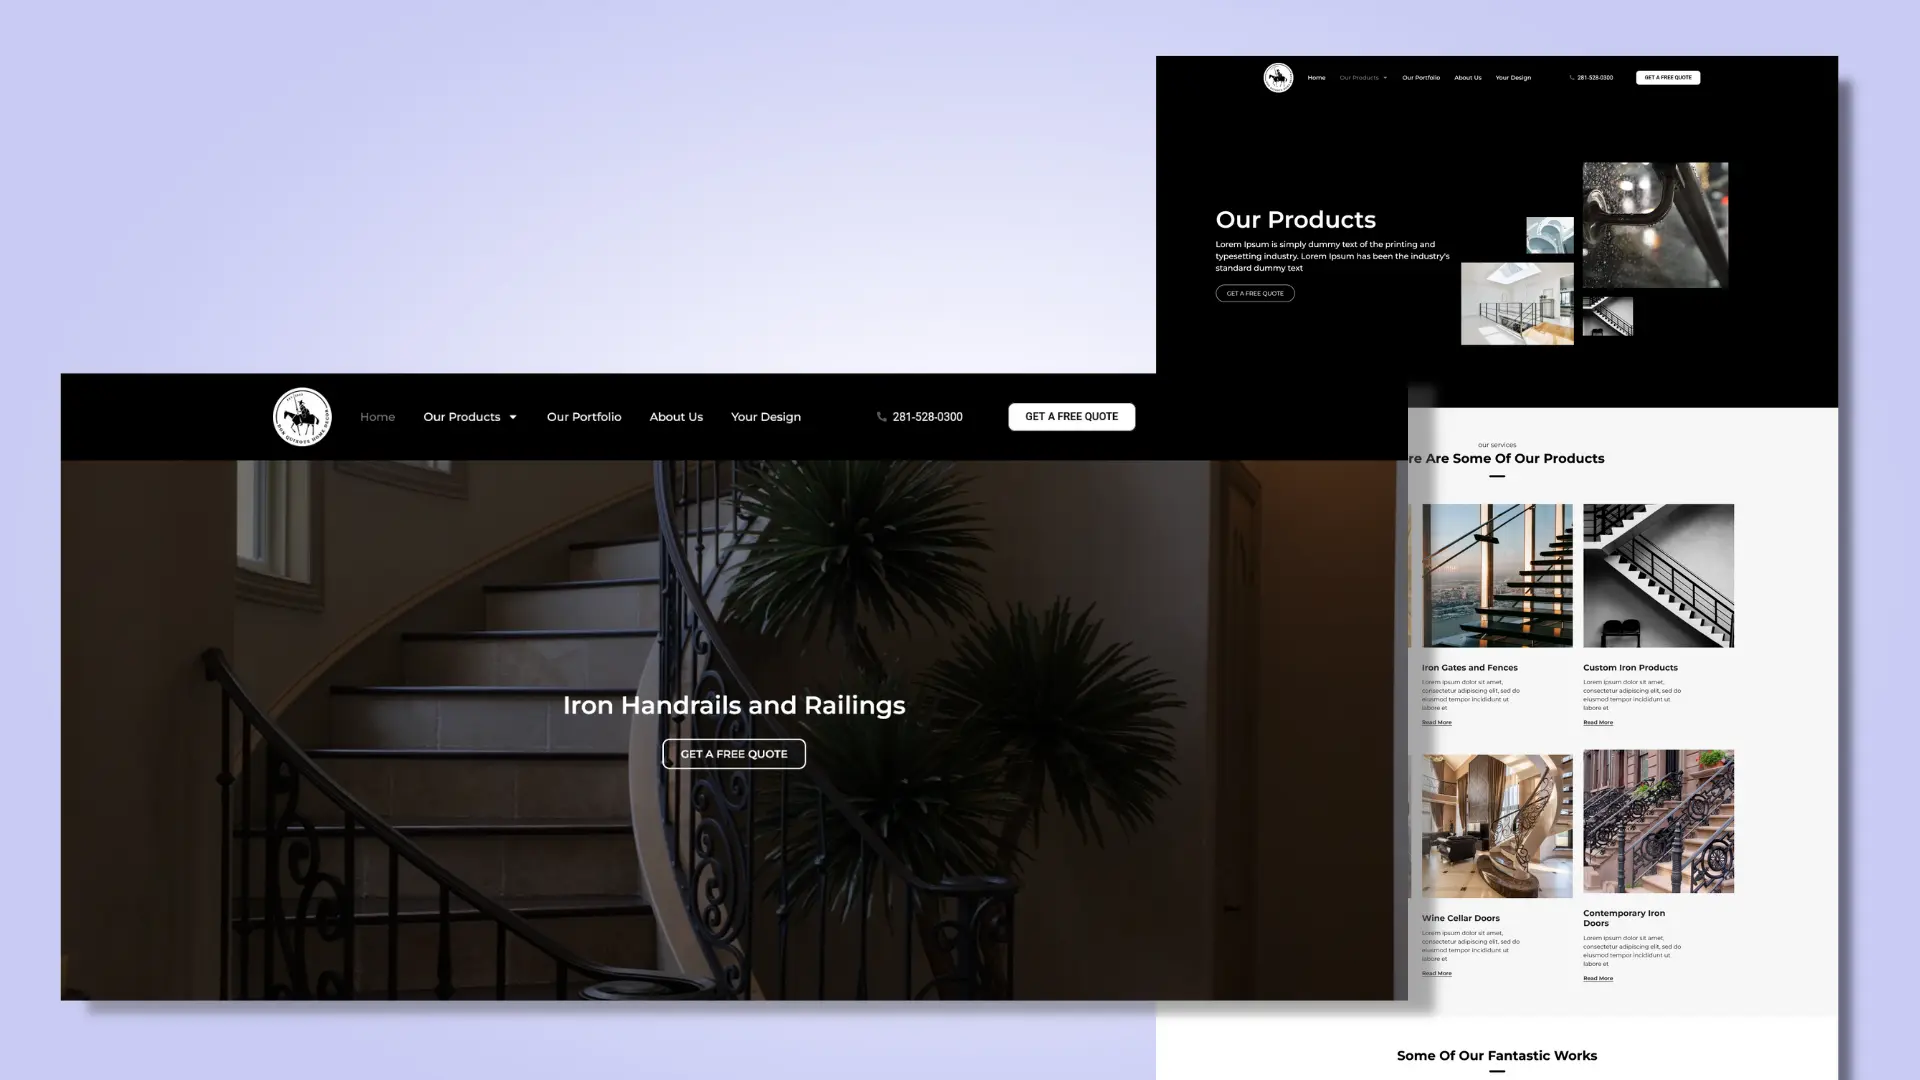Click Read More under Contemporary Iron Doors

click(x=1598, y=978)
